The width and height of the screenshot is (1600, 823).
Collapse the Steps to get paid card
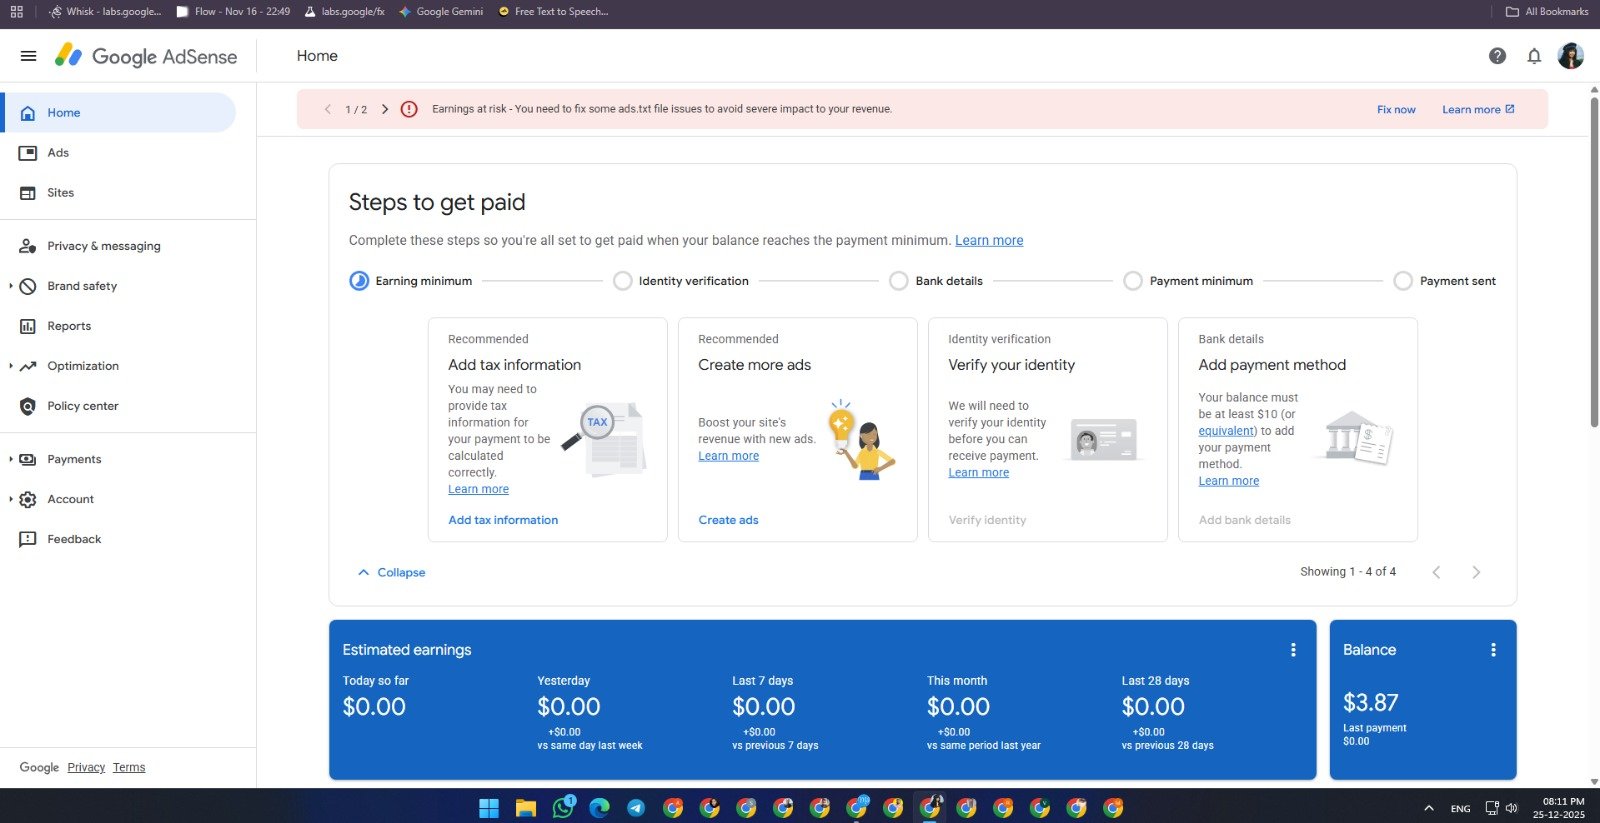click(x=391, y=572)
